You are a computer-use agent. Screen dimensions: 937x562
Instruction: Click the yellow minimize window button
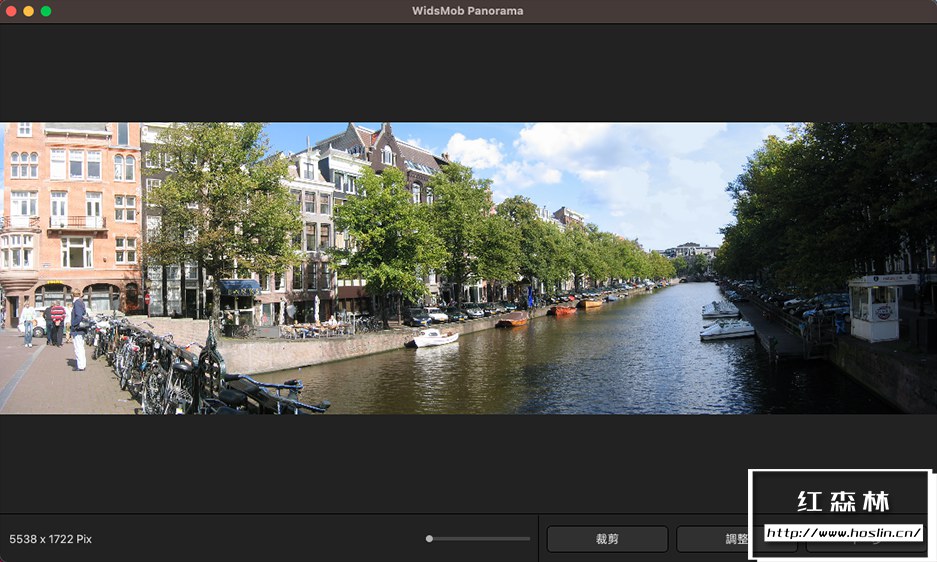(x=28, y=11)
